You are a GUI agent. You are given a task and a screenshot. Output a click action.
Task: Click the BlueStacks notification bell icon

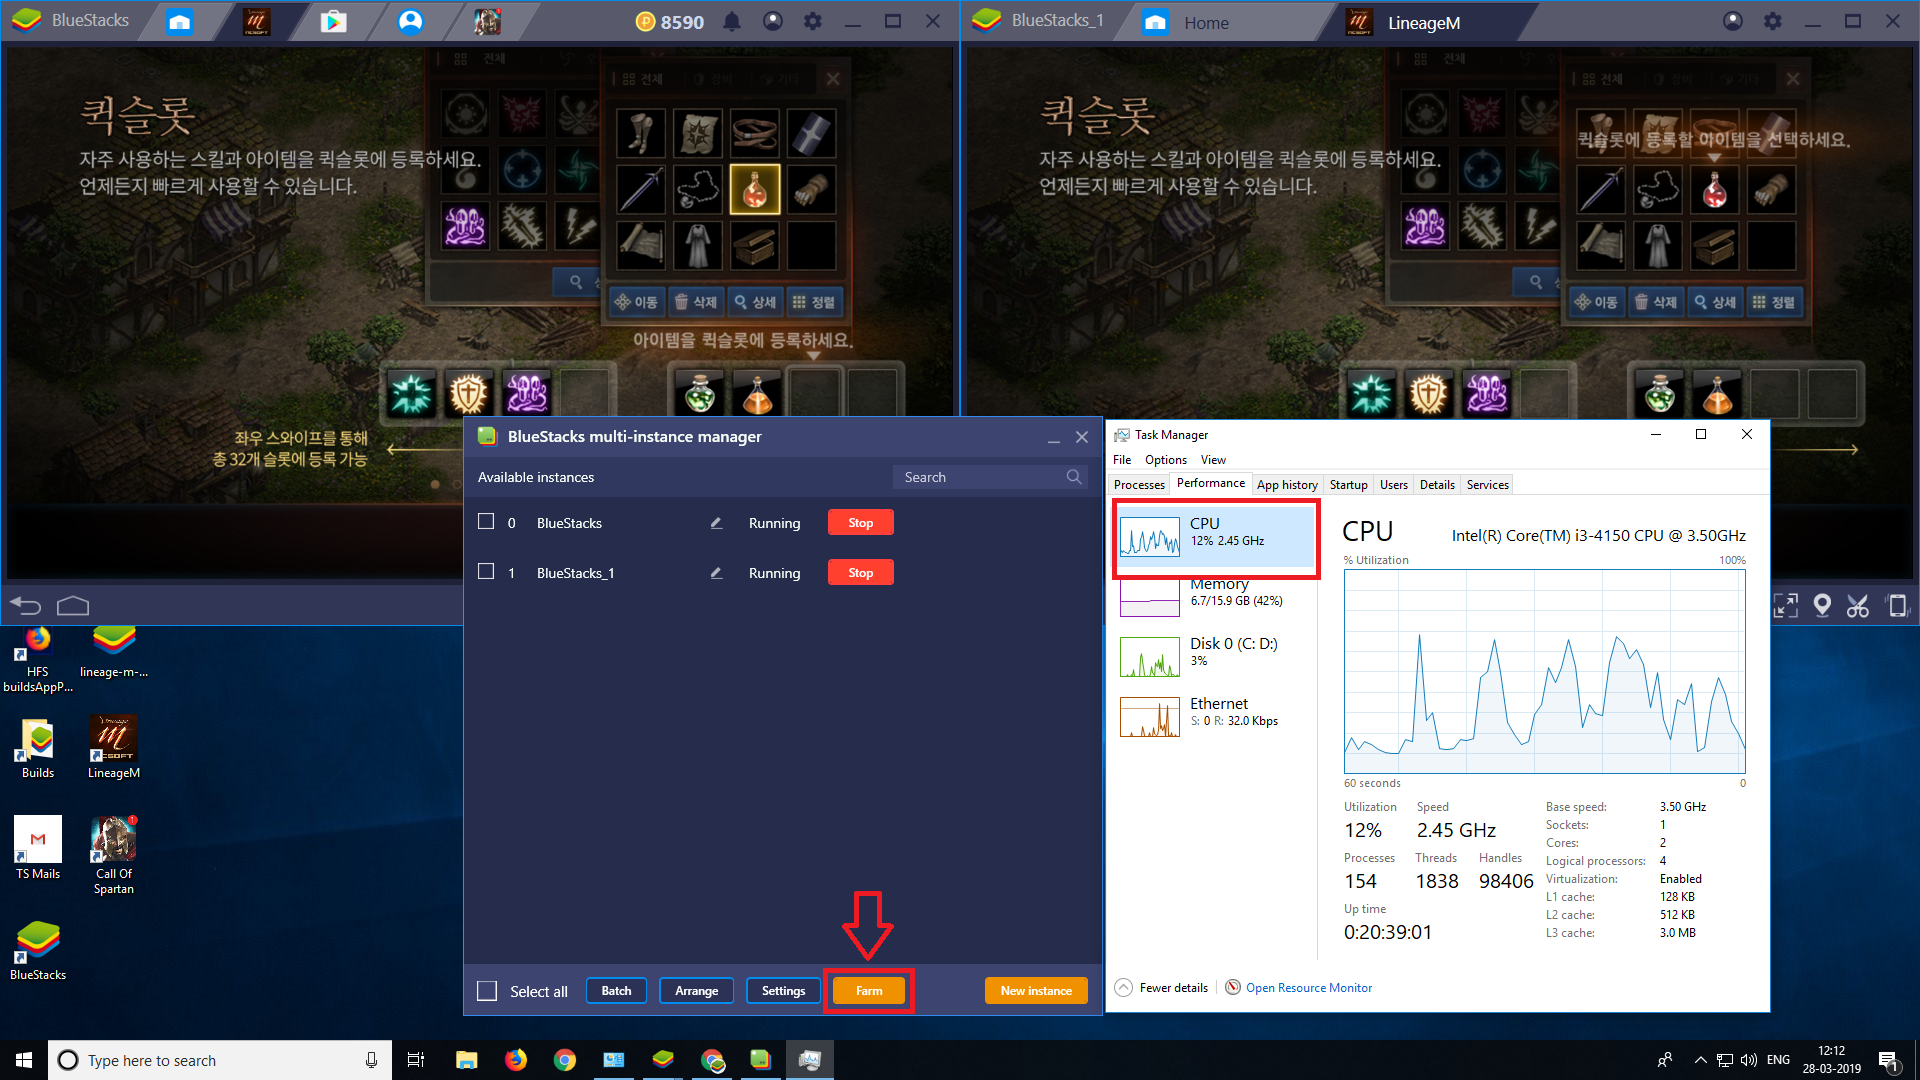pos(732,21)
